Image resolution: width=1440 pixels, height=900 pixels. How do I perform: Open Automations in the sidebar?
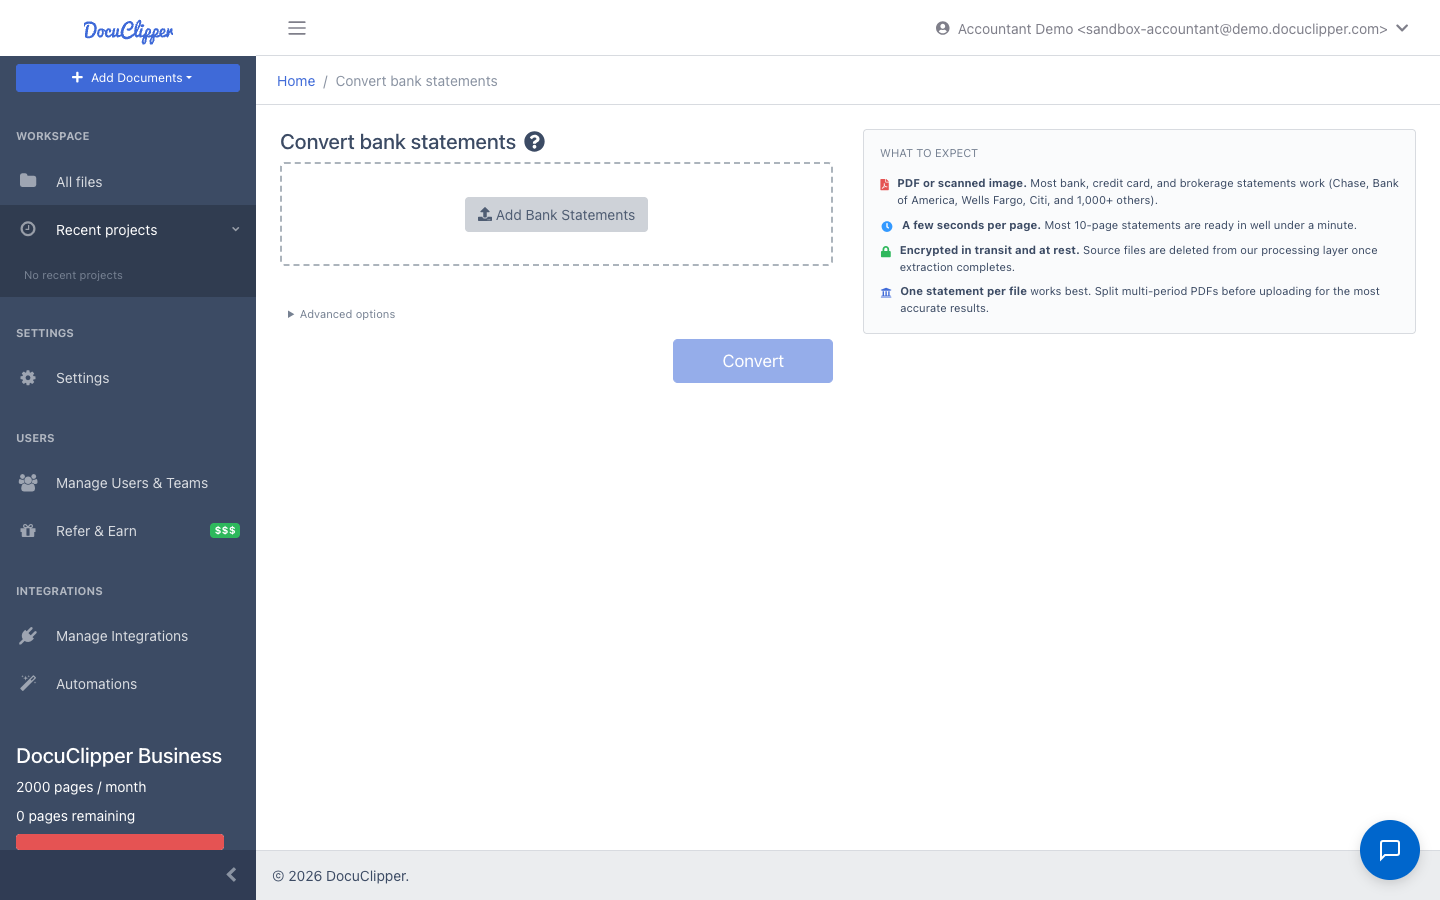tap(128, 684)
